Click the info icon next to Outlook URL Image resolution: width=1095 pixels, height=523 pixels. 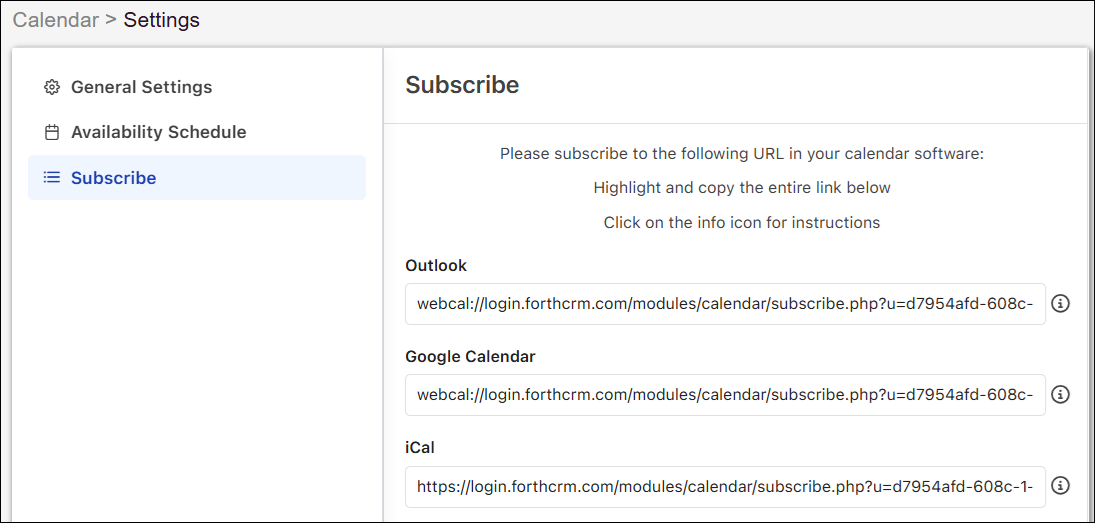click(1060, 304)
